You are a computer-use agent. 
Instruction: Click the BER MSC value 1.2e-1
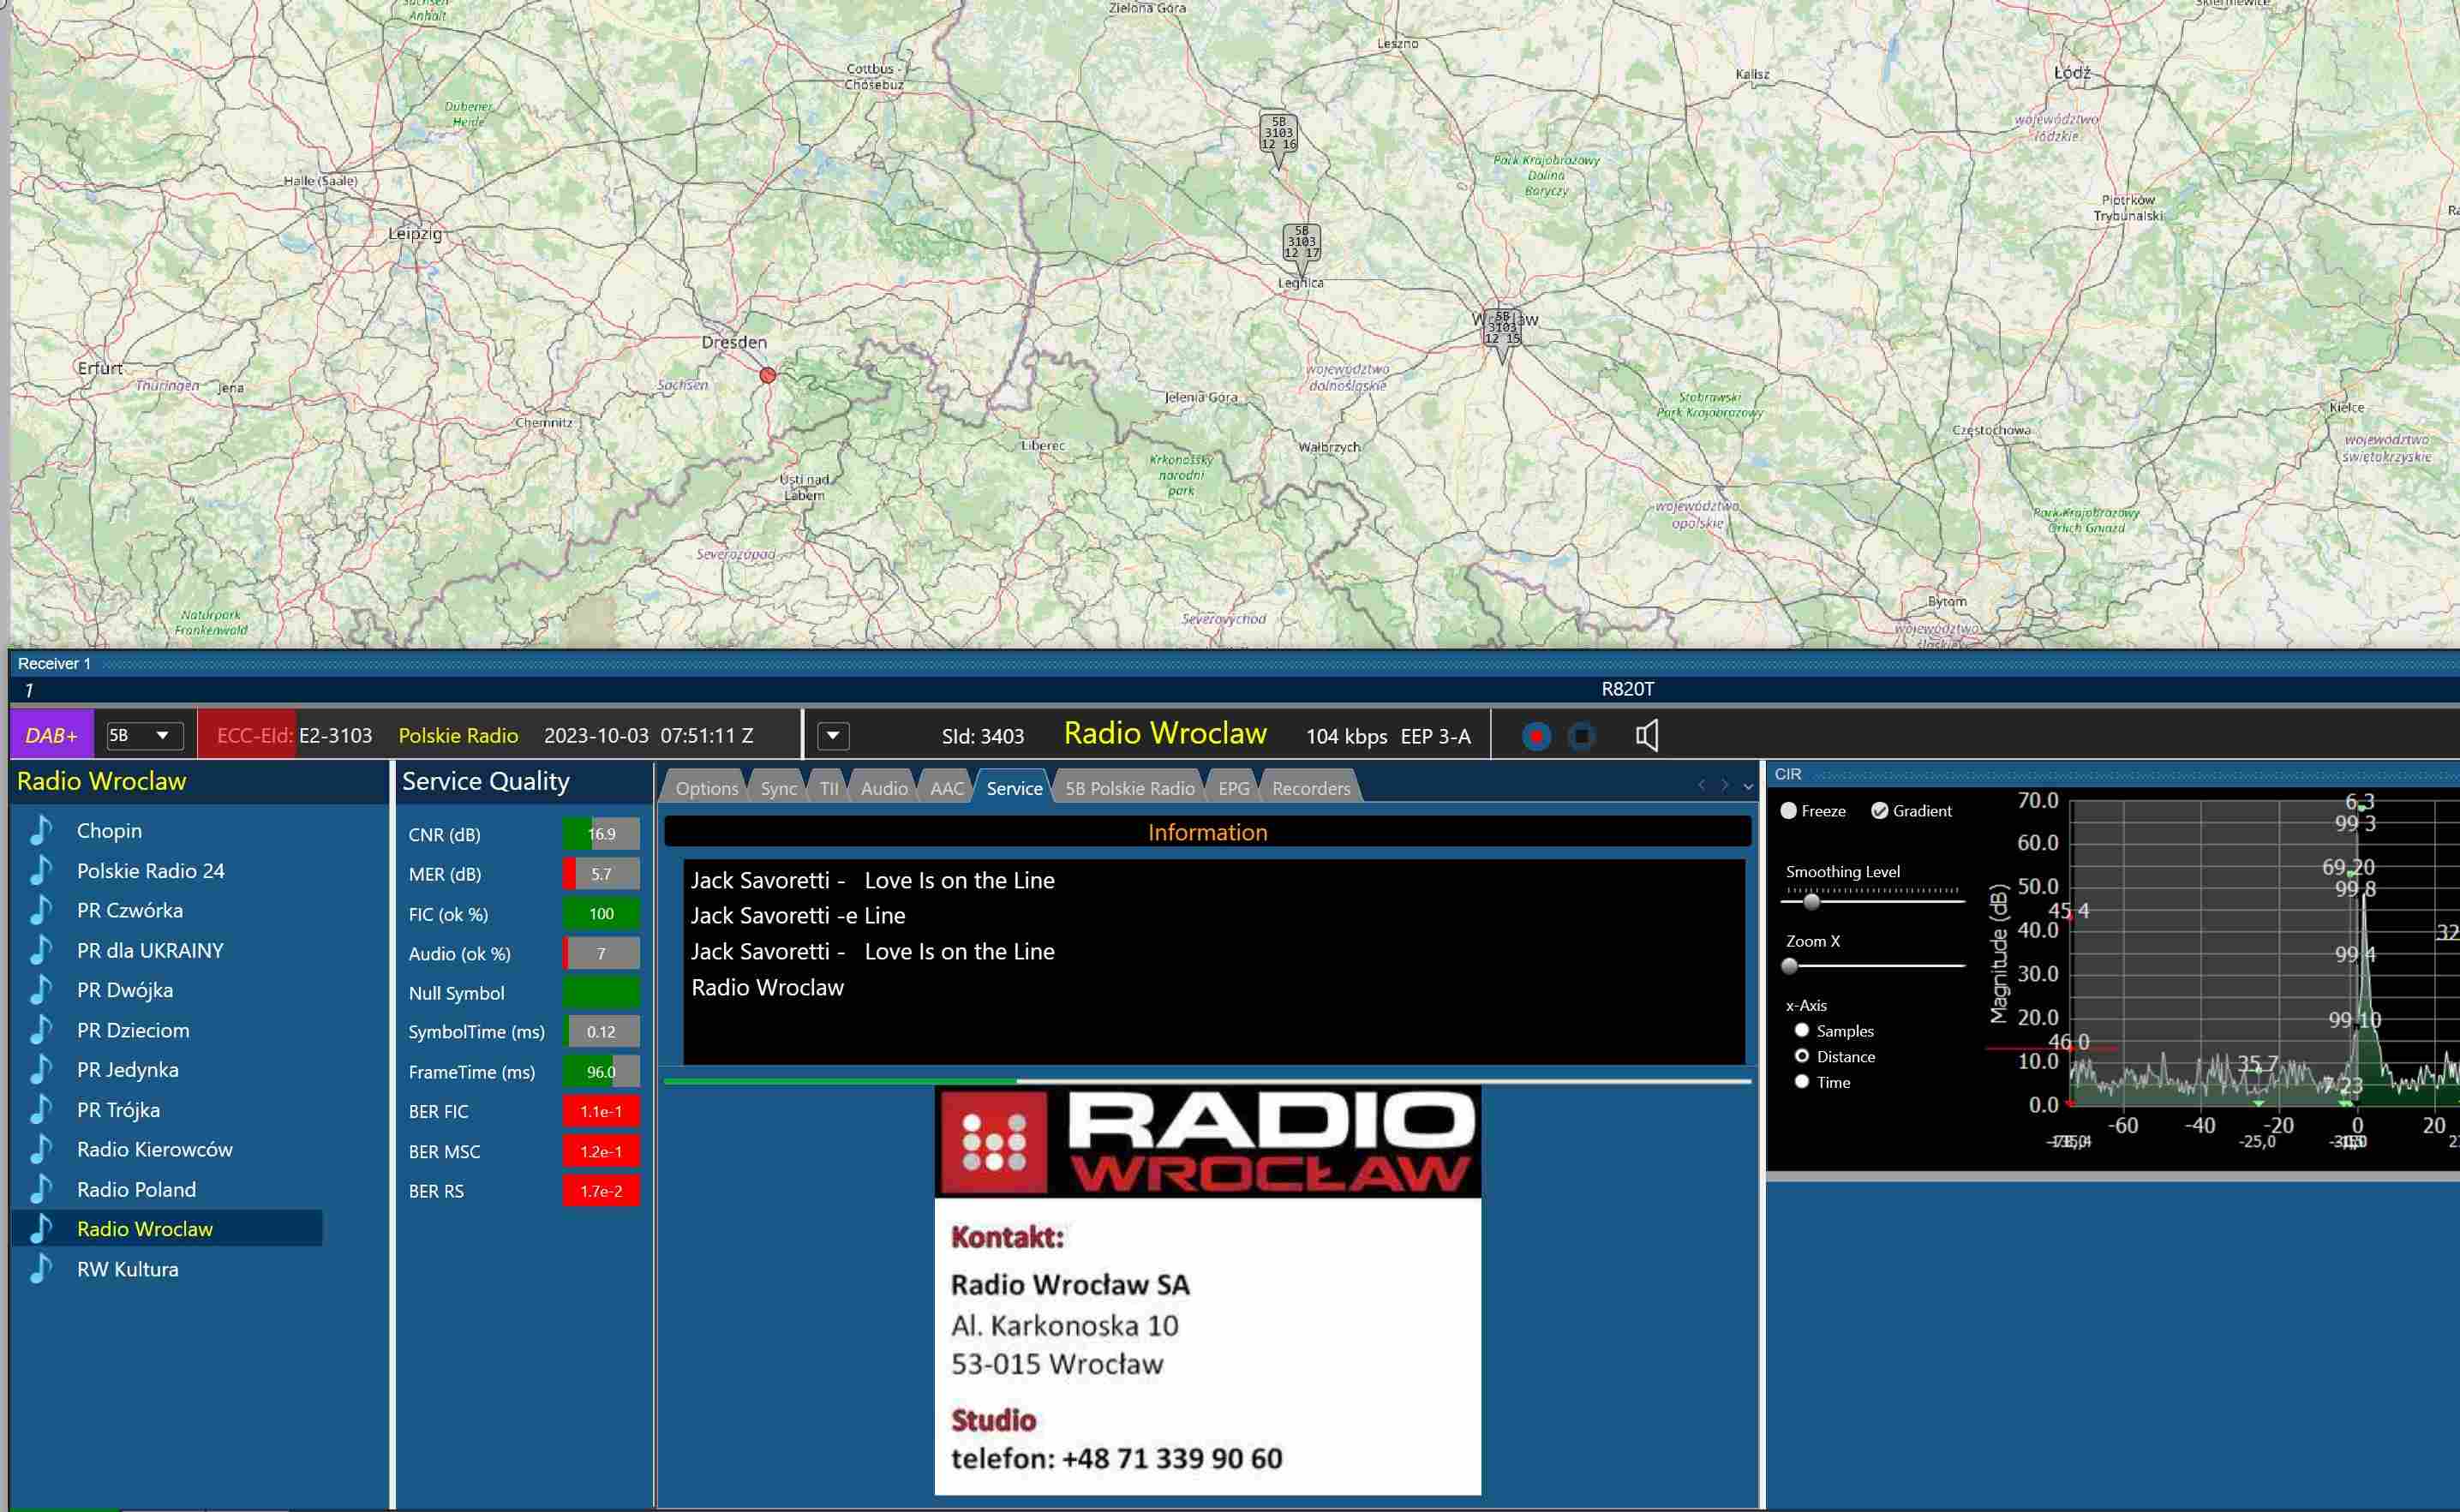point(601,1151)
